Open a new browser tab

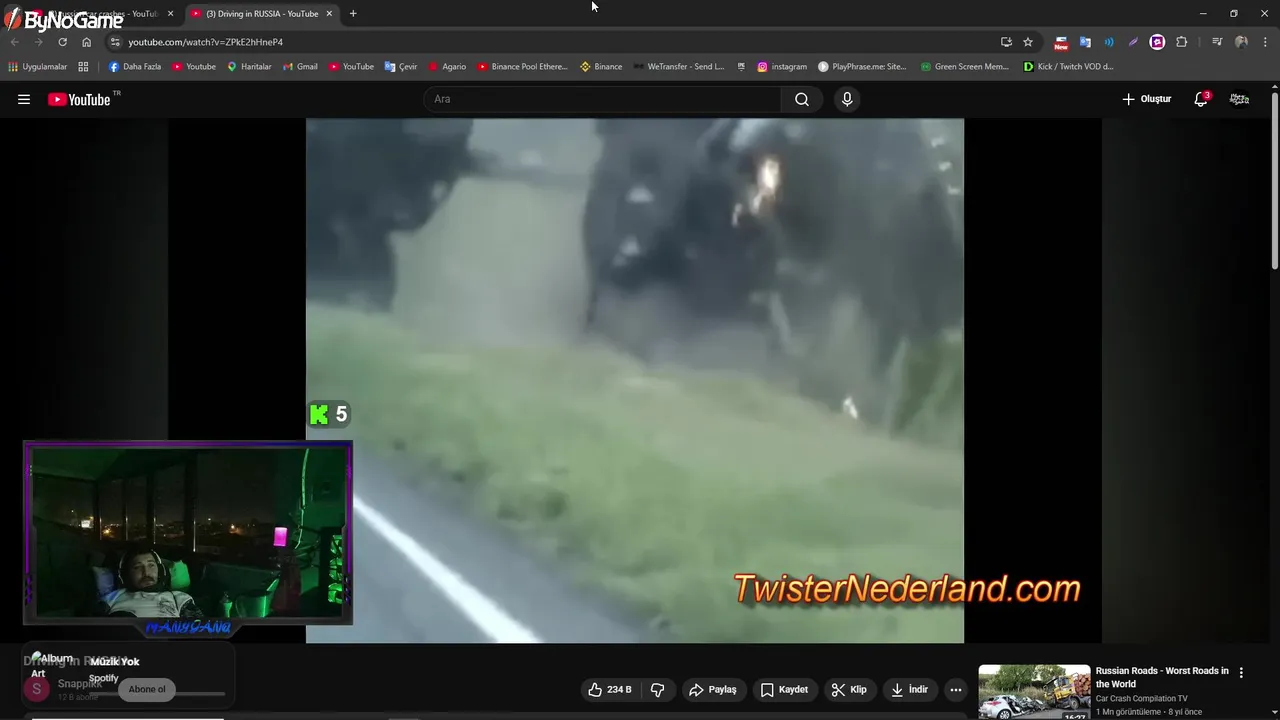coord(353,14)
